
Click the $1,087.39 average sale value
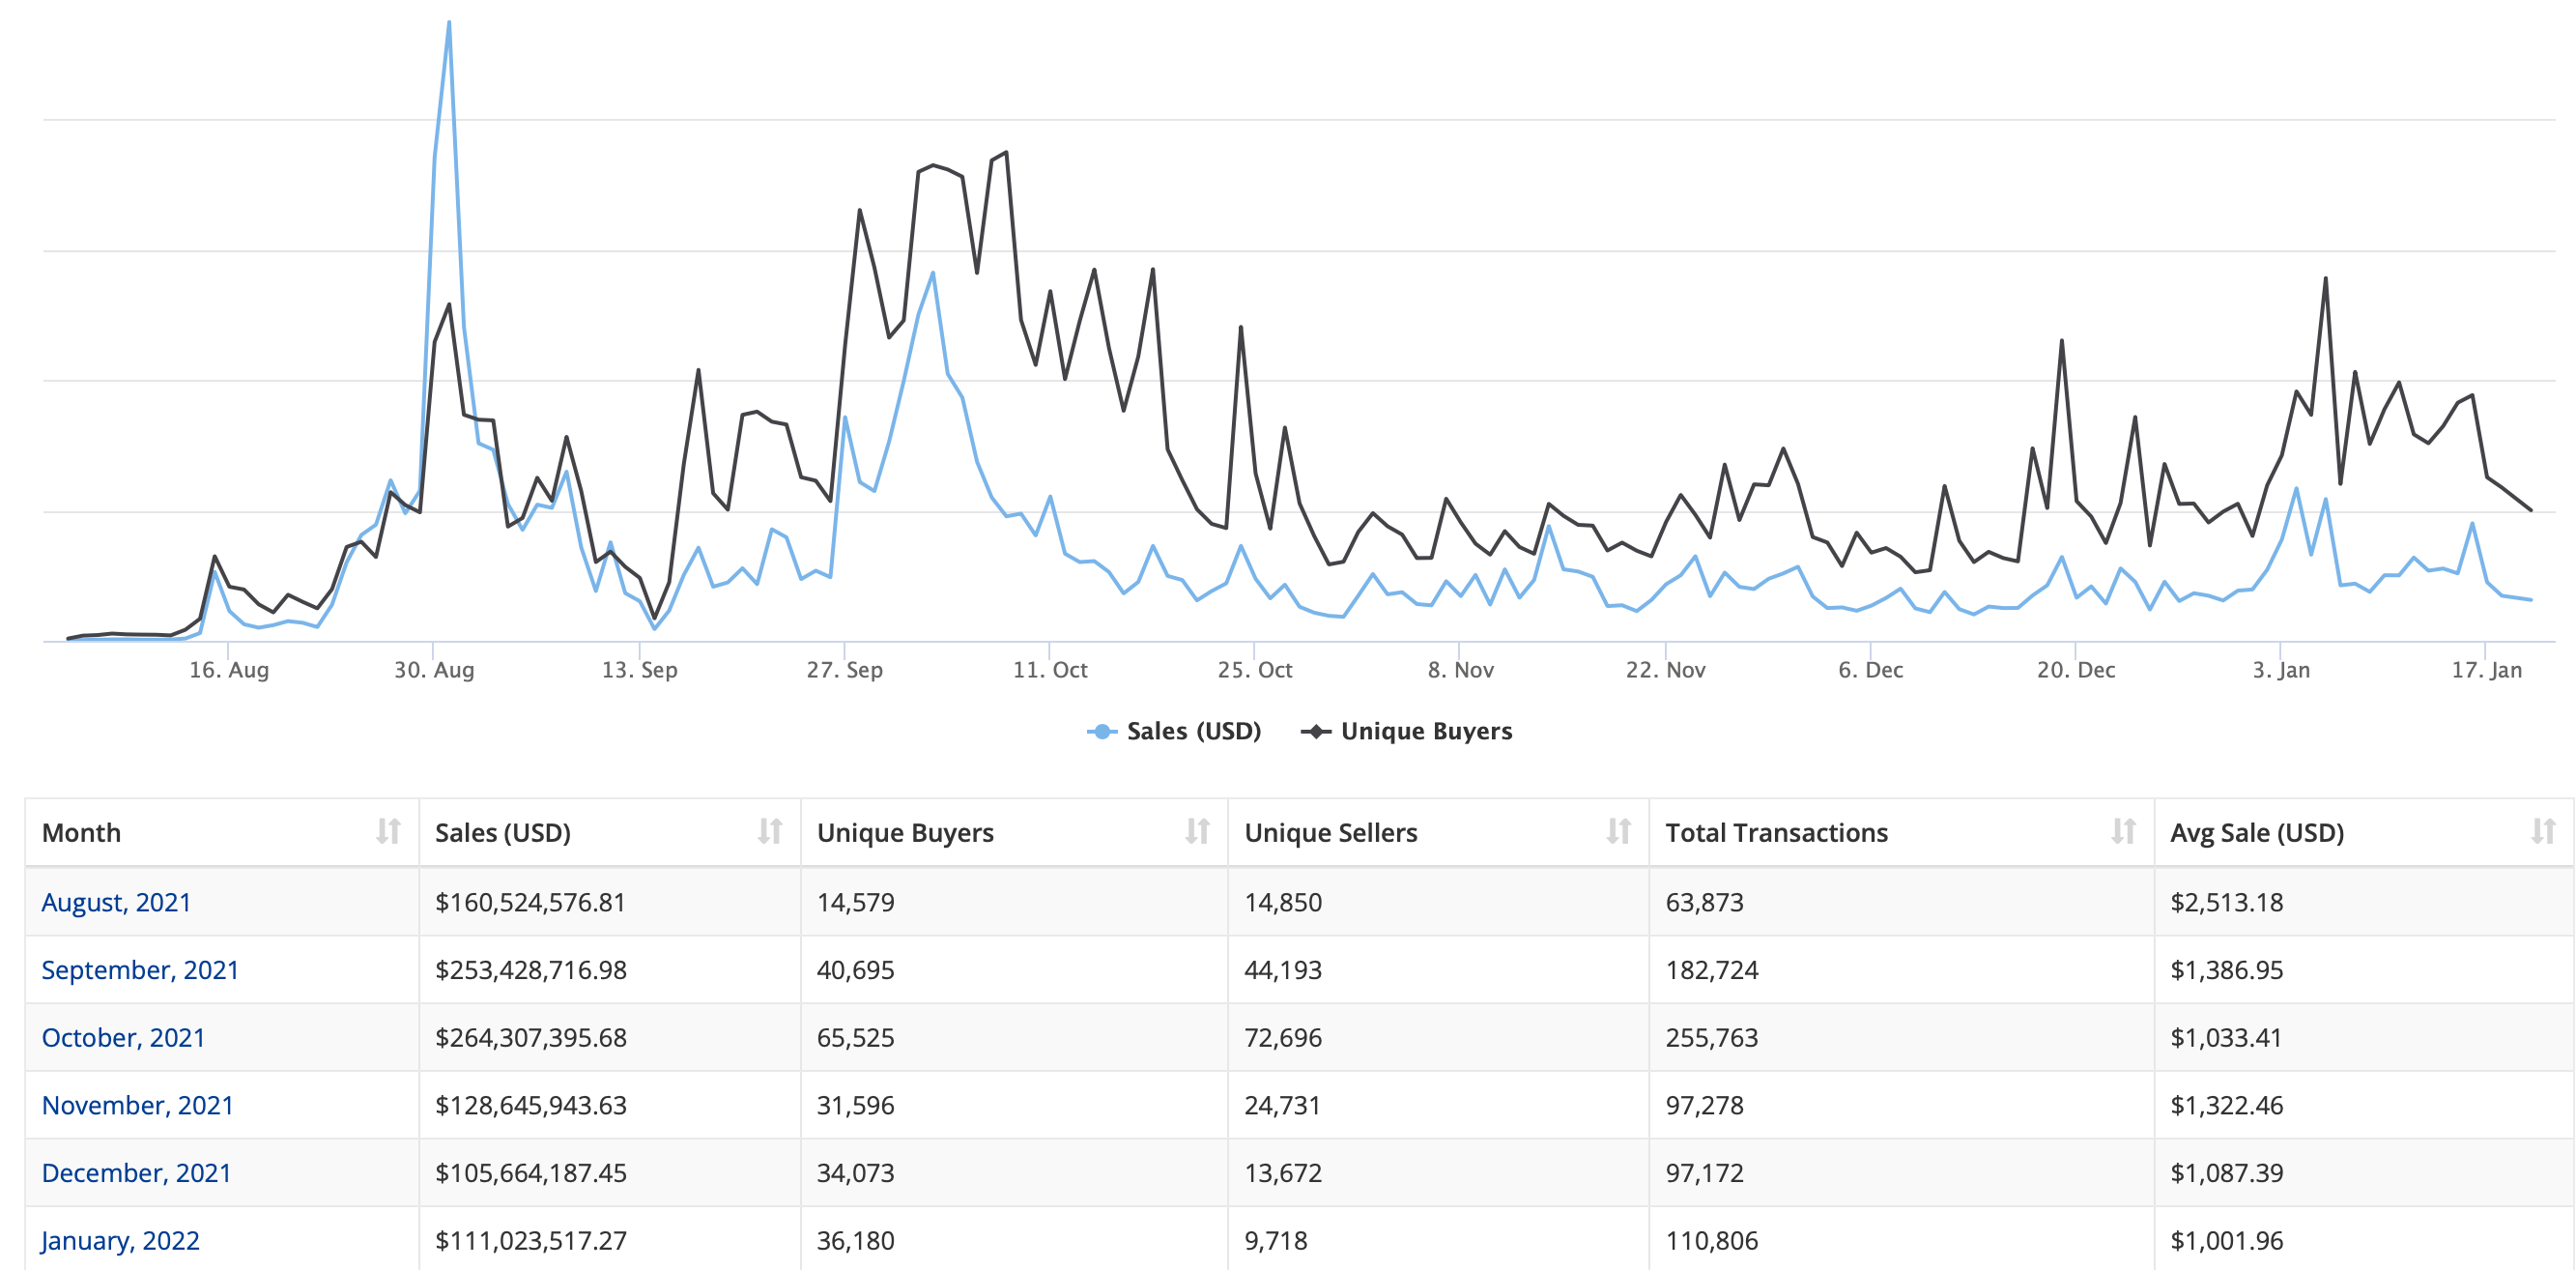[2227, 1172]
